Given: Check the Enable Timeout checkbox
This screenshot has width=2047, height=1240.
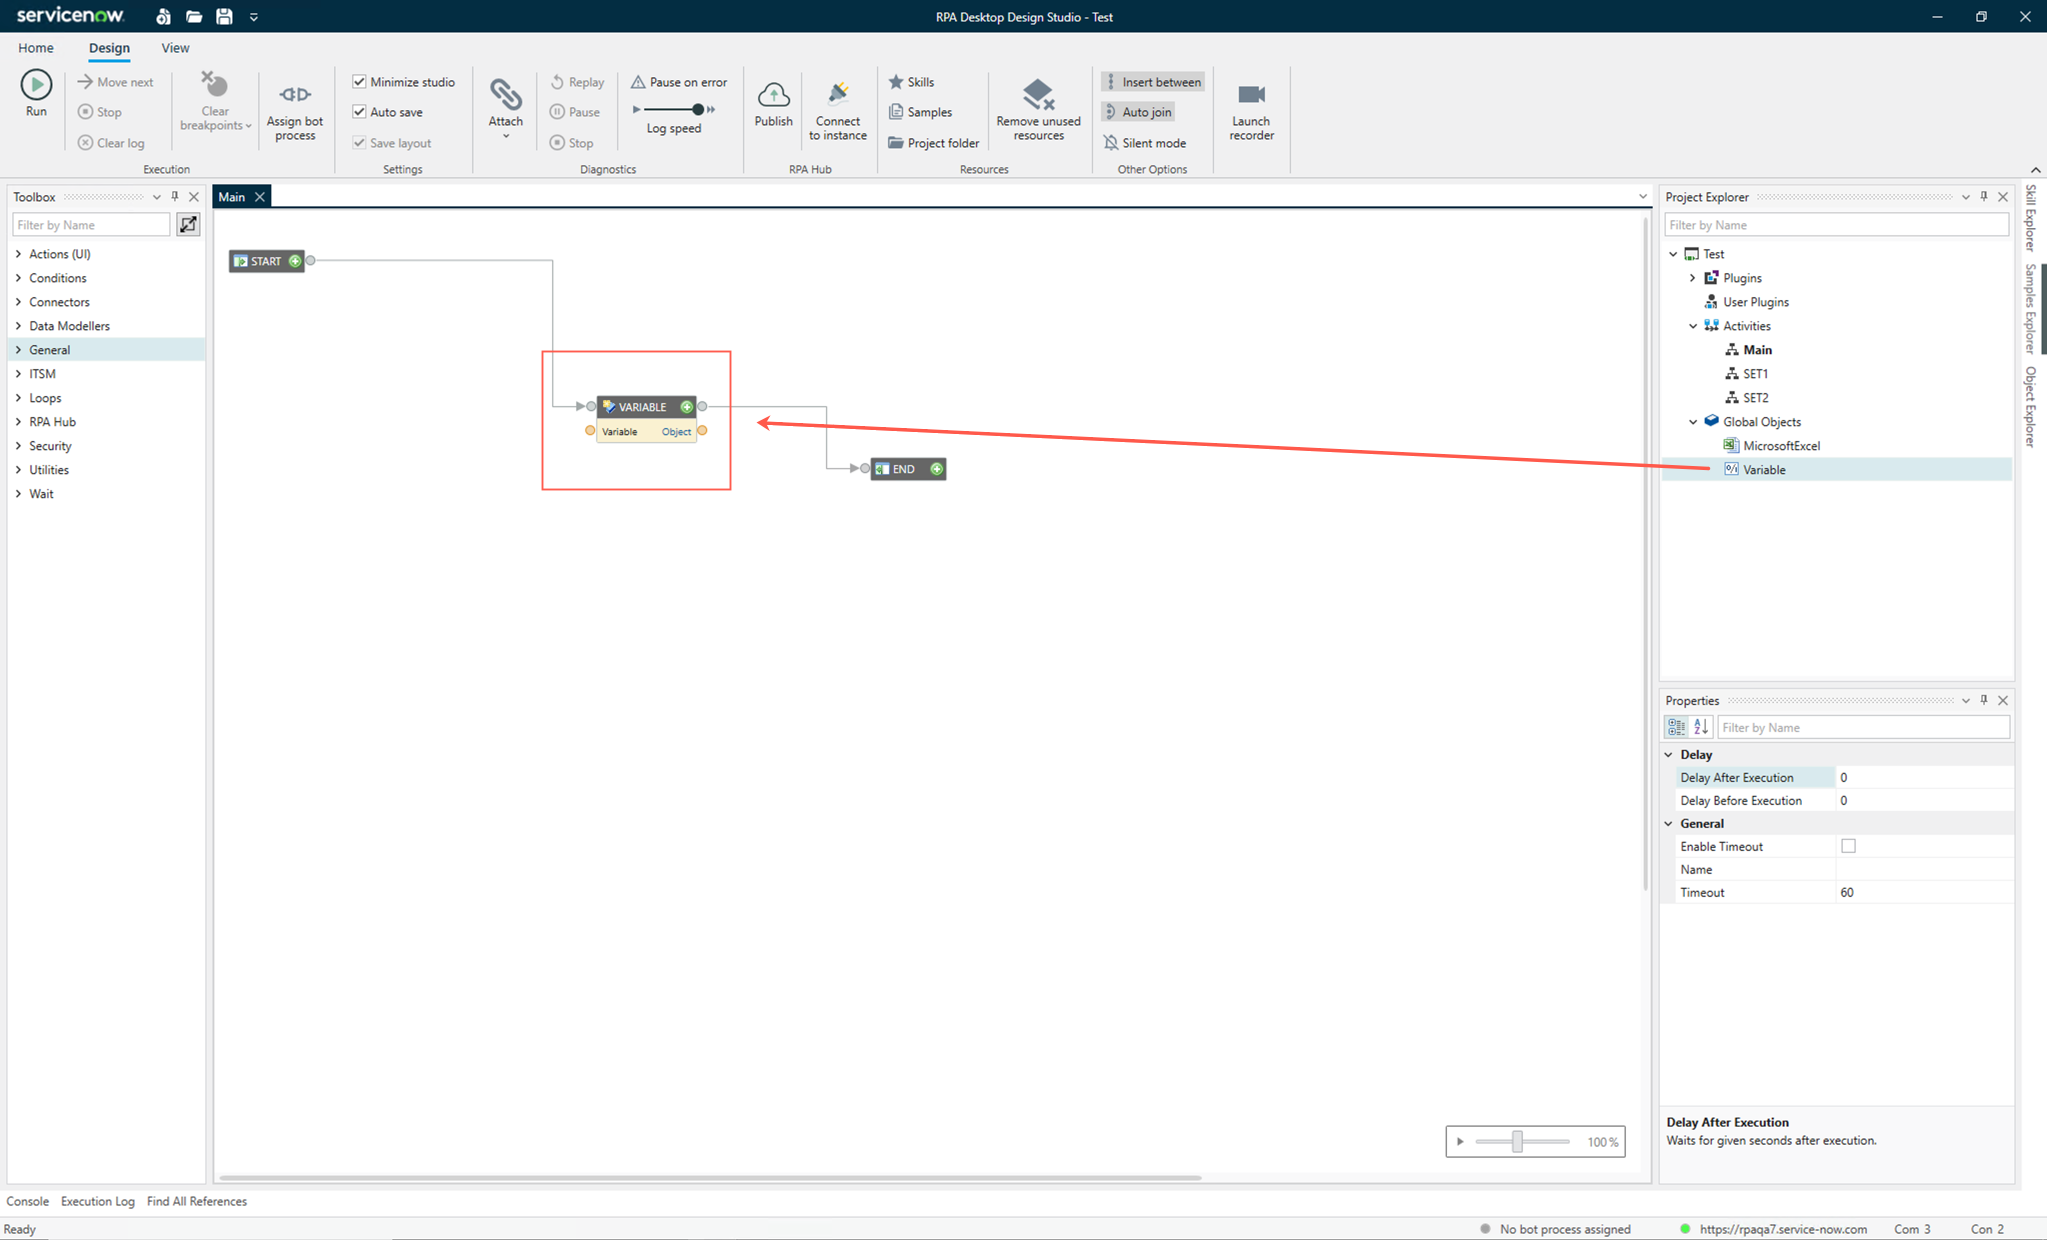Looking at the screenshot, I should pos(1848,846).
